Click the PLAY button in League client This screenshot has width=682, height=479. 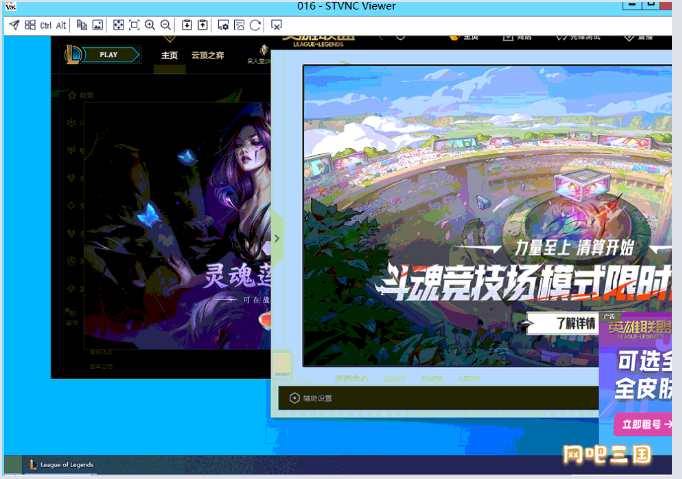(x=110, y=55)
